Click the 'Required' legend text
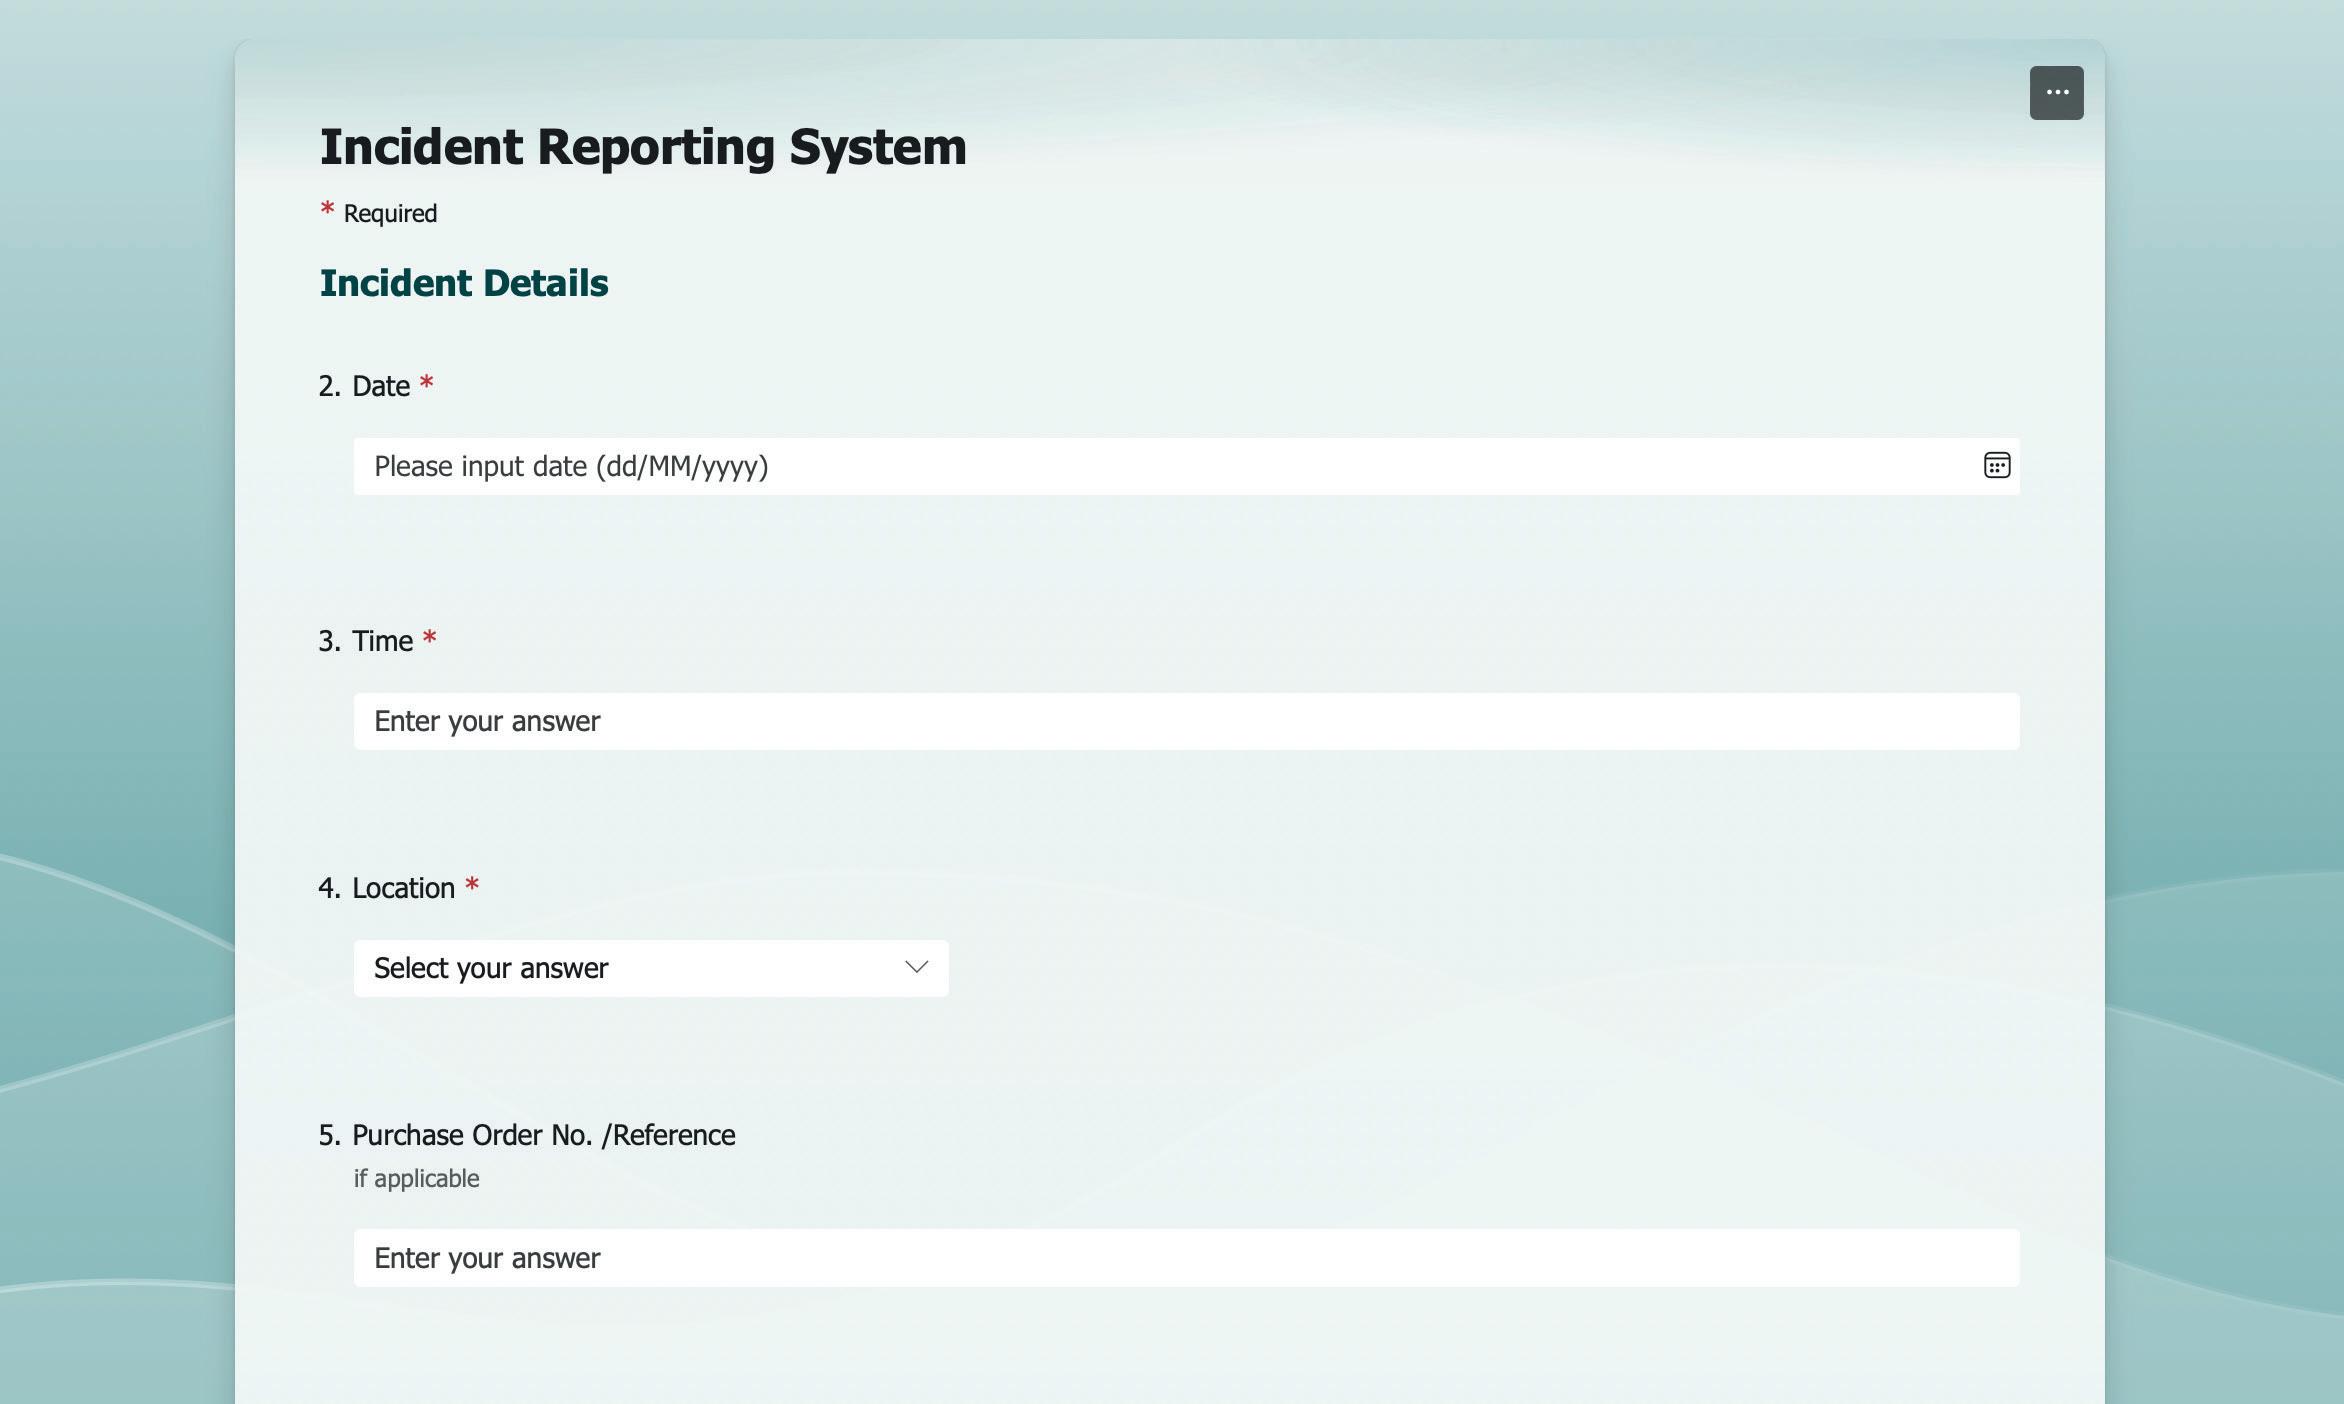2344x1404 pixels. pyautogui.click(x=390, y=214)
